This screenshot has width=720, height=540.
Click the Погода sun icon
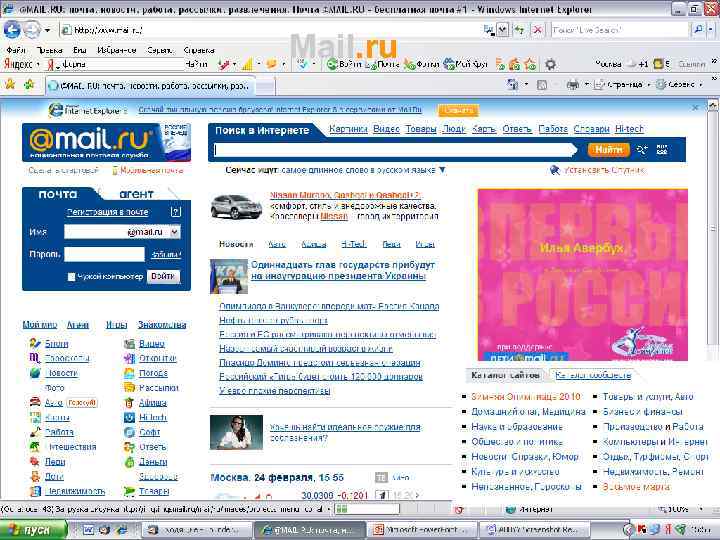coord(129,373)
